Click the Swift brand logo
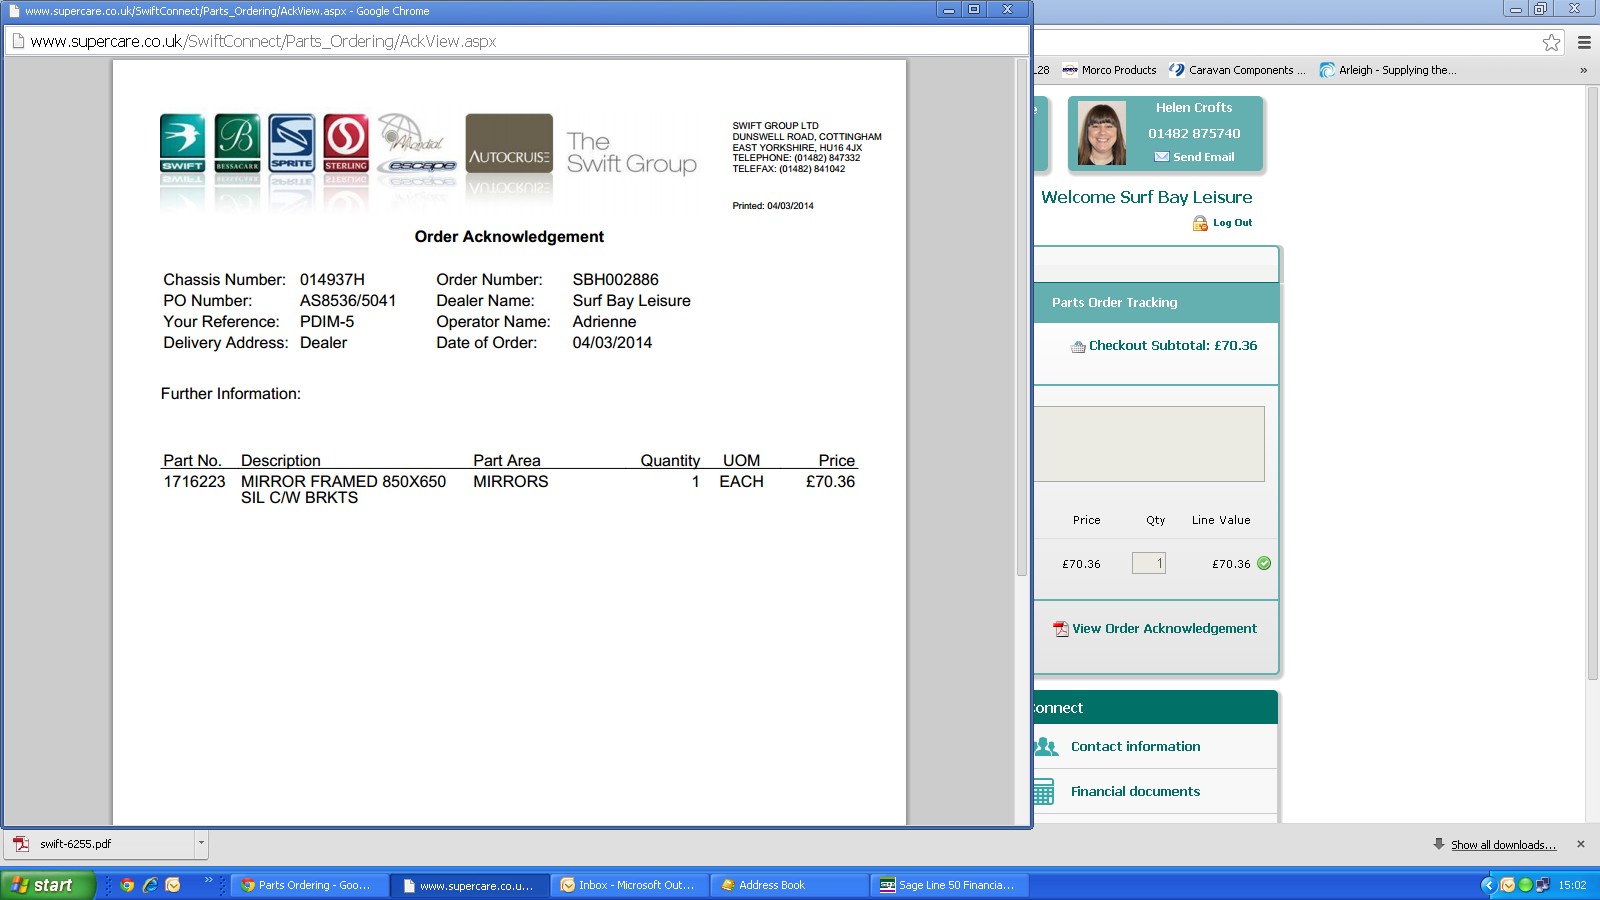Screen dimensions: 1600x900 tap(182, 143)
